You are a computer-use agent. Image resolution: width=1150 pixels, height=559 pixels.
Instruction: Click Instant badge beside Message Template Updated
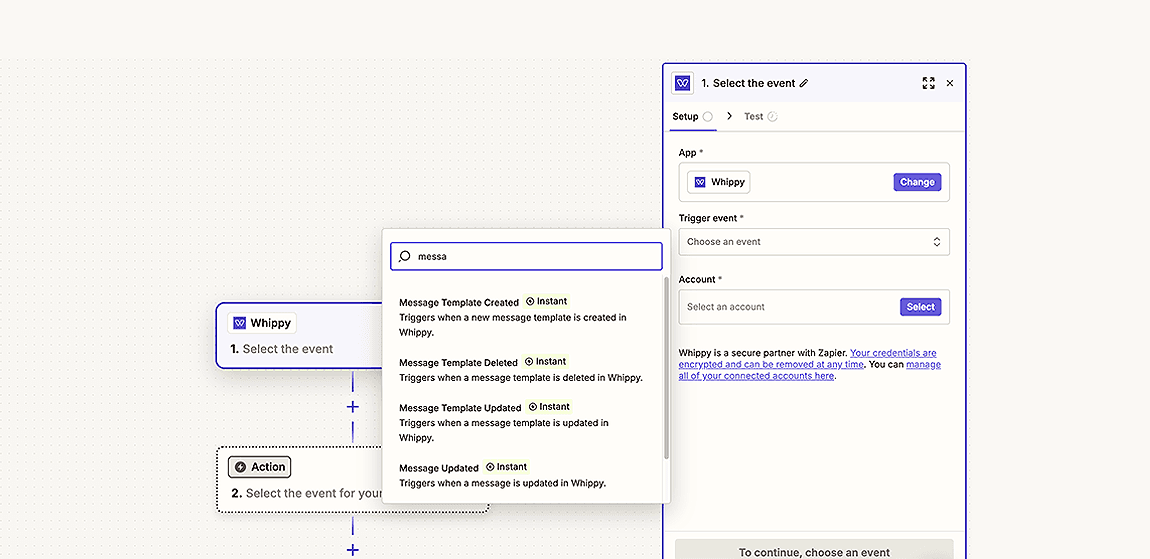coord(549,406)
